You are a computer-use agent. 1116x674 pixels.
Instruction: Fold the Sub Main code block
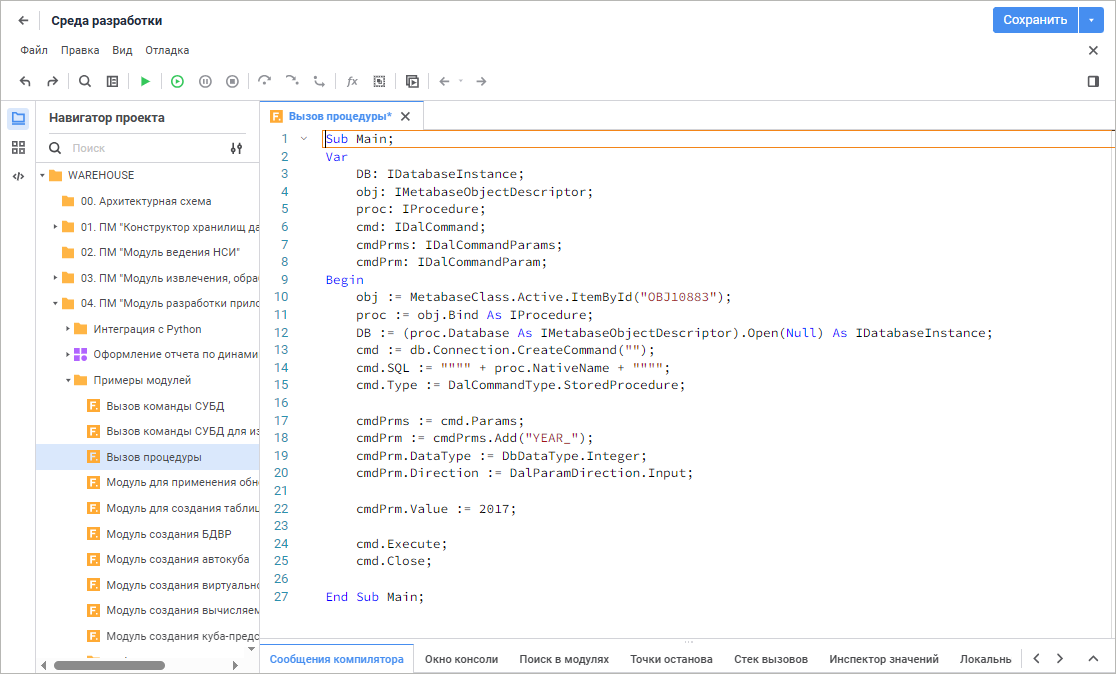304,139
